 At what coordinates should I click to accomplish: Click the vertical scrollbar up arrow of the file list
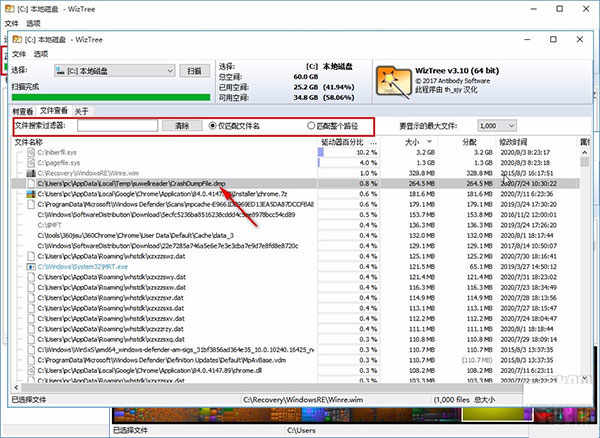coord(584,152)
